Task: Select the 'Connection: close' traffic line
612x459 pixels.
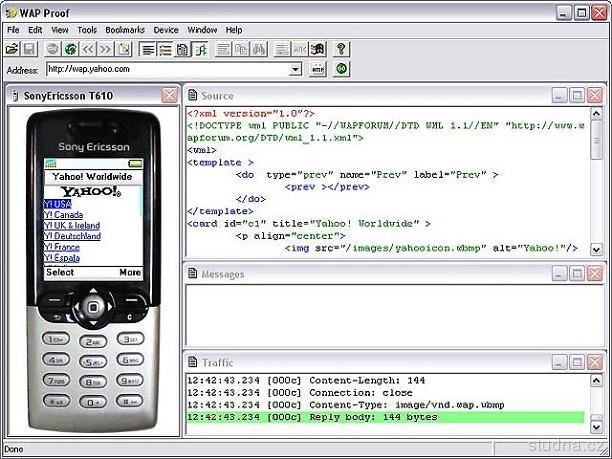Action: 300,393
